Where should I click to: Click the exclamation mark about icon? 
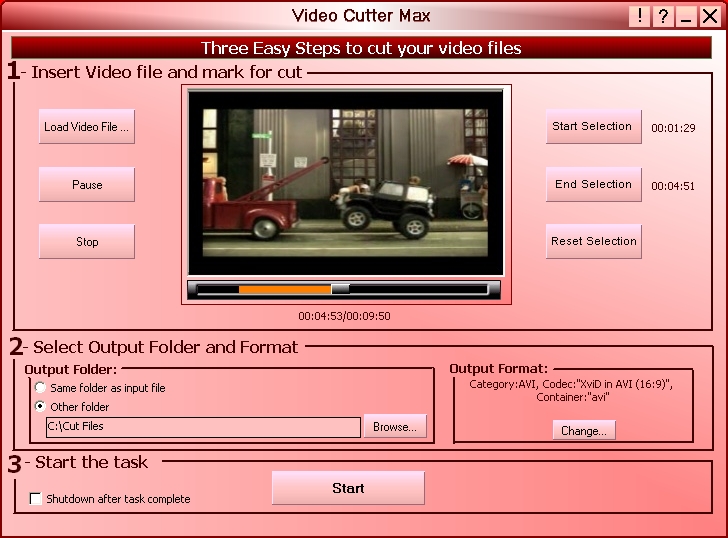tap(639, 16)
